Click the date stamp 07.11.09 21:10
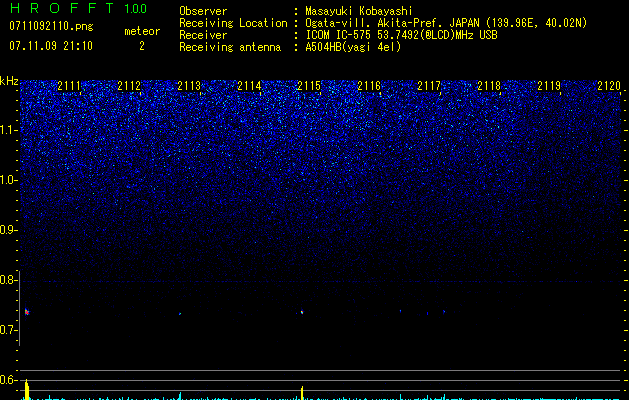 51,46
